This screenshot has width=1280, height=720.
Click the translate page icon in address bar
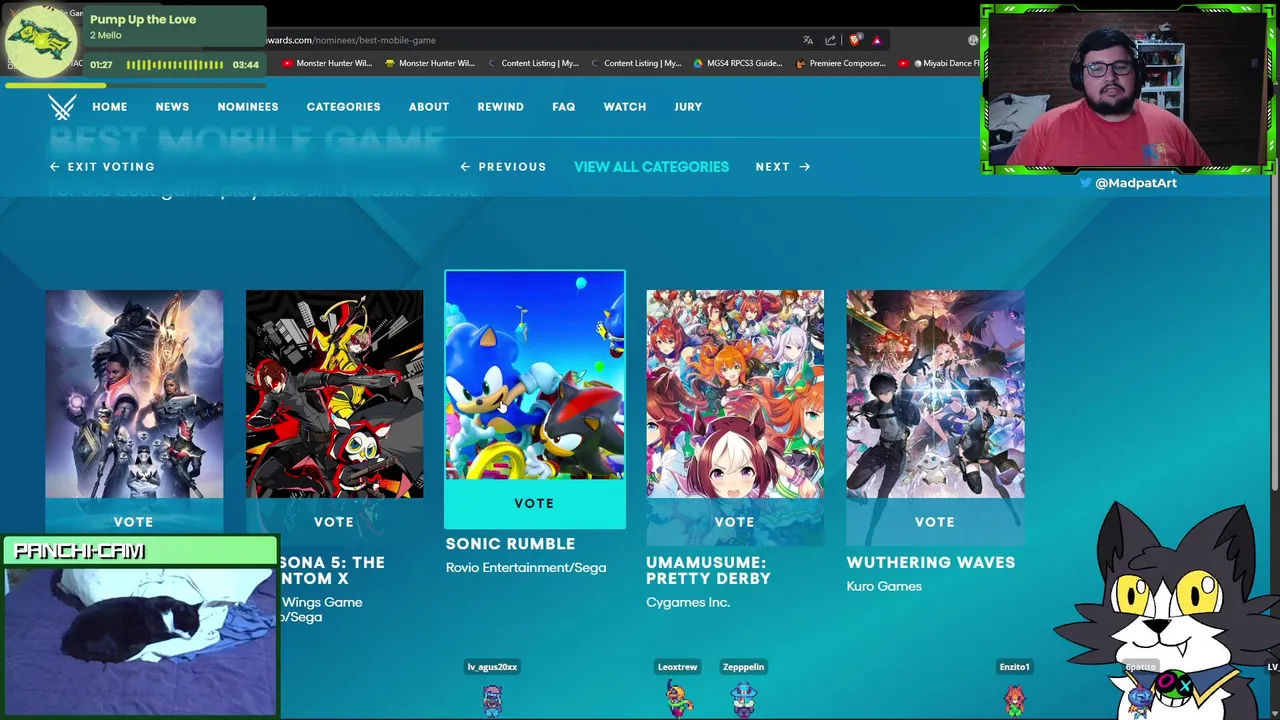[x=807, y=40]
